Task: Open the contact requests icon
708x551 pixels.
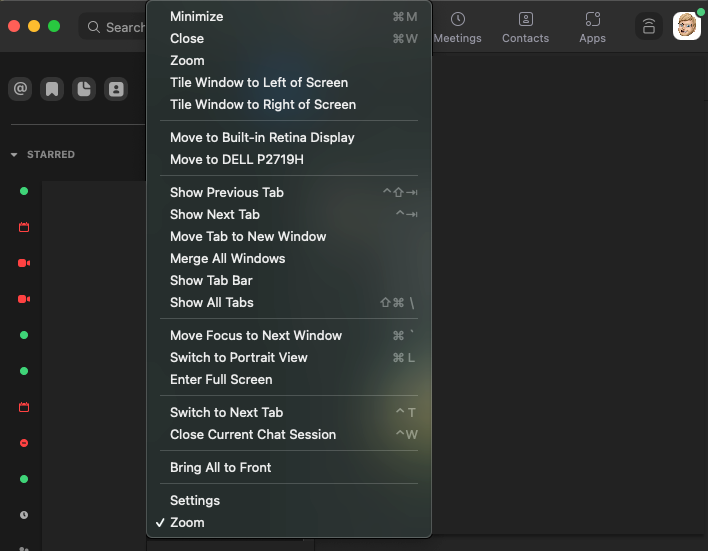Action: tap(117, 89)
